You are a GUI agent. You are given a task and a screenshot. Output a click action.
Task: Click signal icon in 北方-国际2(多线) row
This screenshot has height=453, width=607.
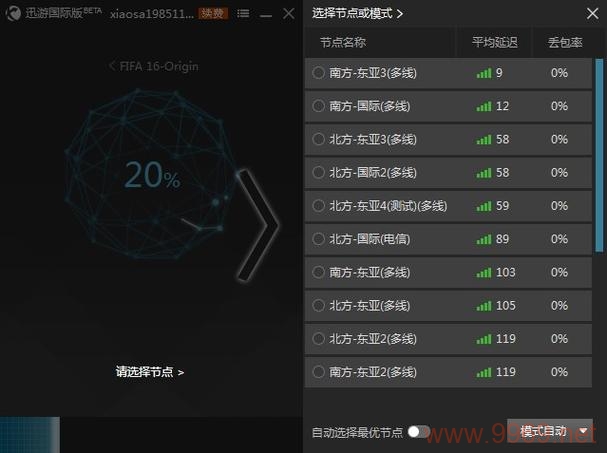484,173
